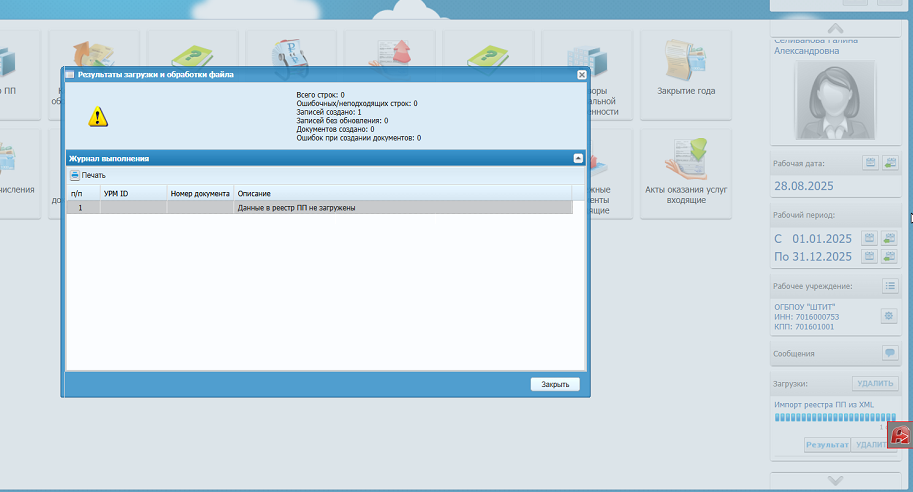Open messages via Сообщения speech bubble icon
This screenshot has height=492, width=913.
click(x=890, y=353)
